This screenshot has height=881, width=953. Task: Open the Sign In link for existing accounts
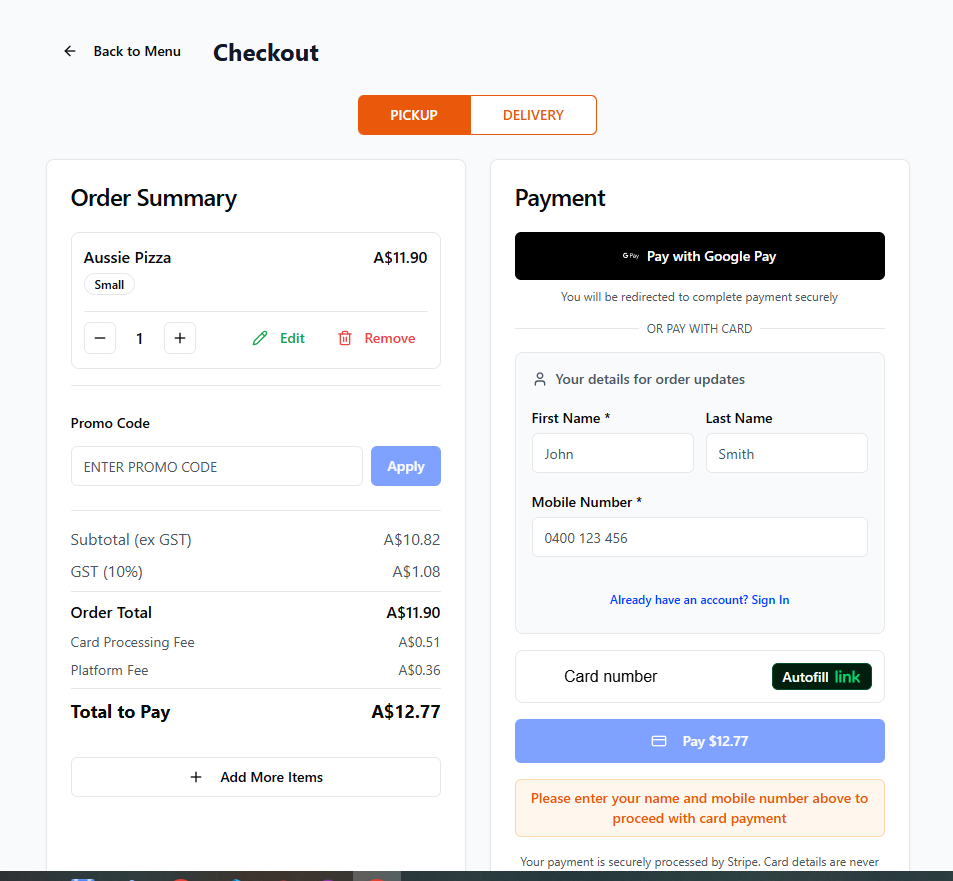699,599
